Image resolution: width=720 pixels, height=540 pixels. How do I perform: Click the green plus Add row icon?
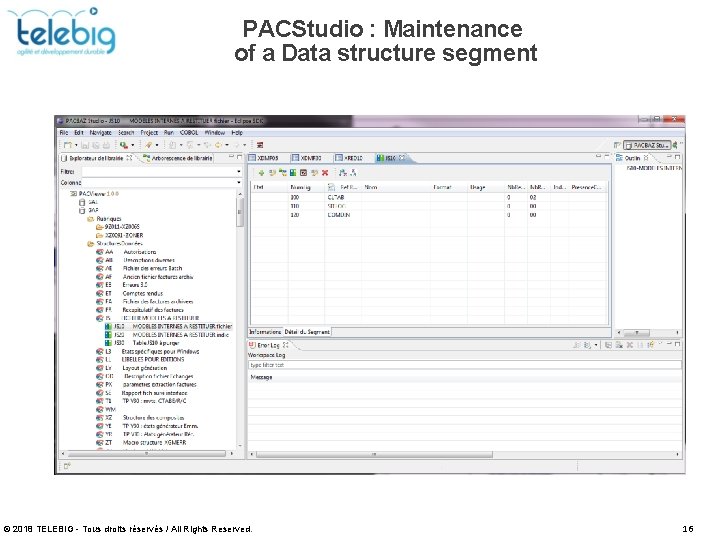click(261, 173)
